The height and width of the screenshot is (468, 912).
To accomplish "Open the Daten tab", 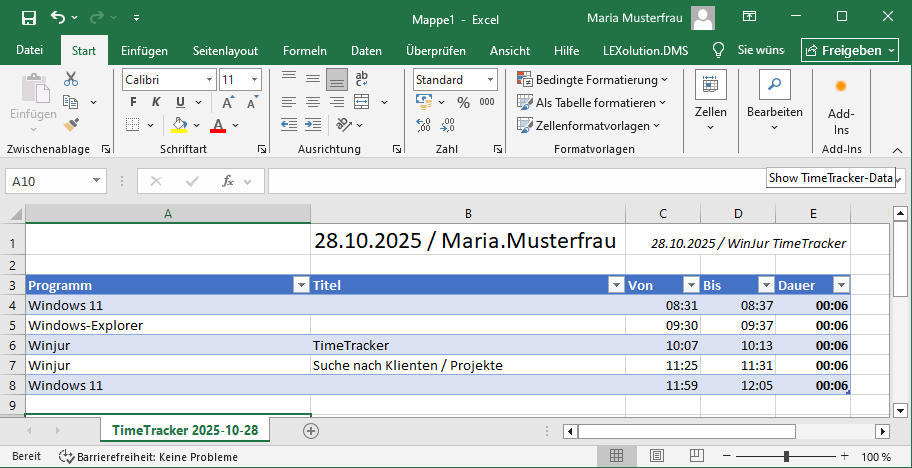I will 366,51.
